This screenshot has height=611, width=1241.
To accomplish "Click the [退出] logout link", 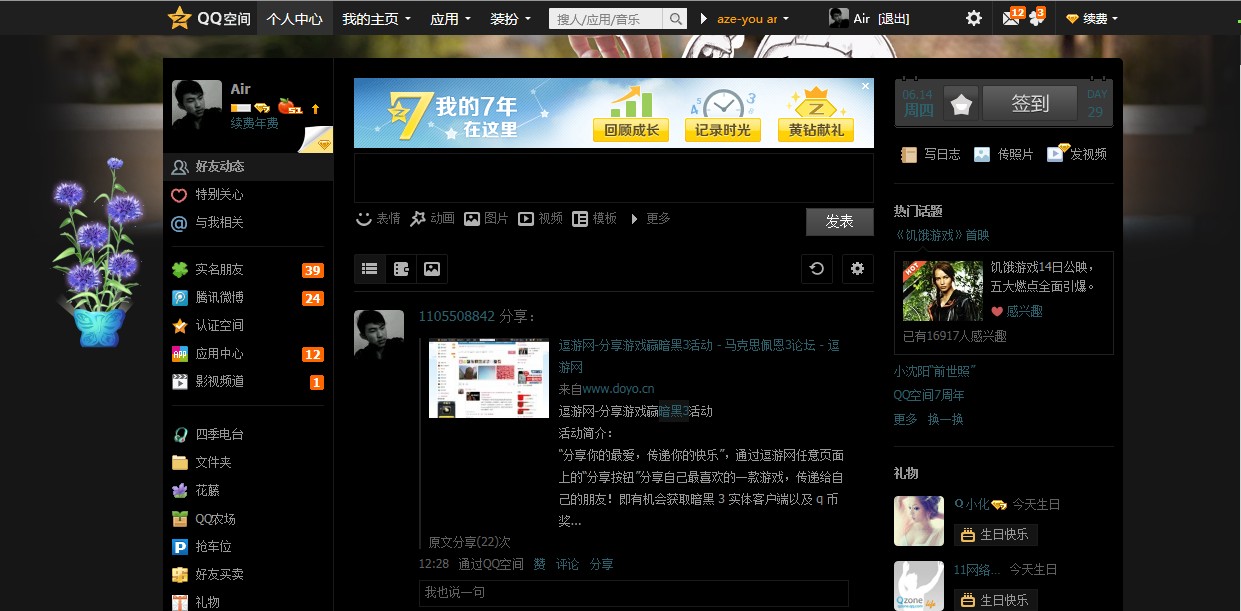I will [893, 19].
